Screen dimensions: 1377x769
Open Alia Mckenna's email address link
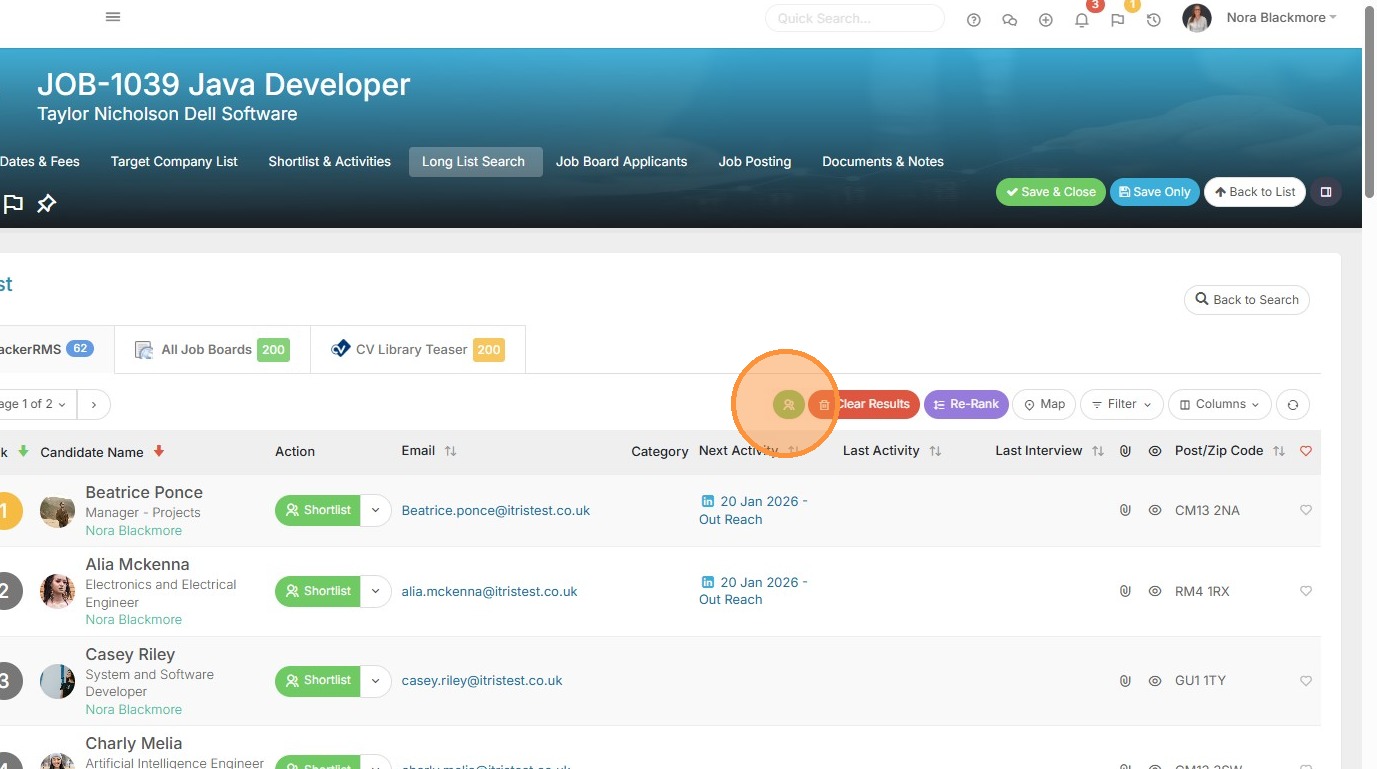tap(490, 591)
